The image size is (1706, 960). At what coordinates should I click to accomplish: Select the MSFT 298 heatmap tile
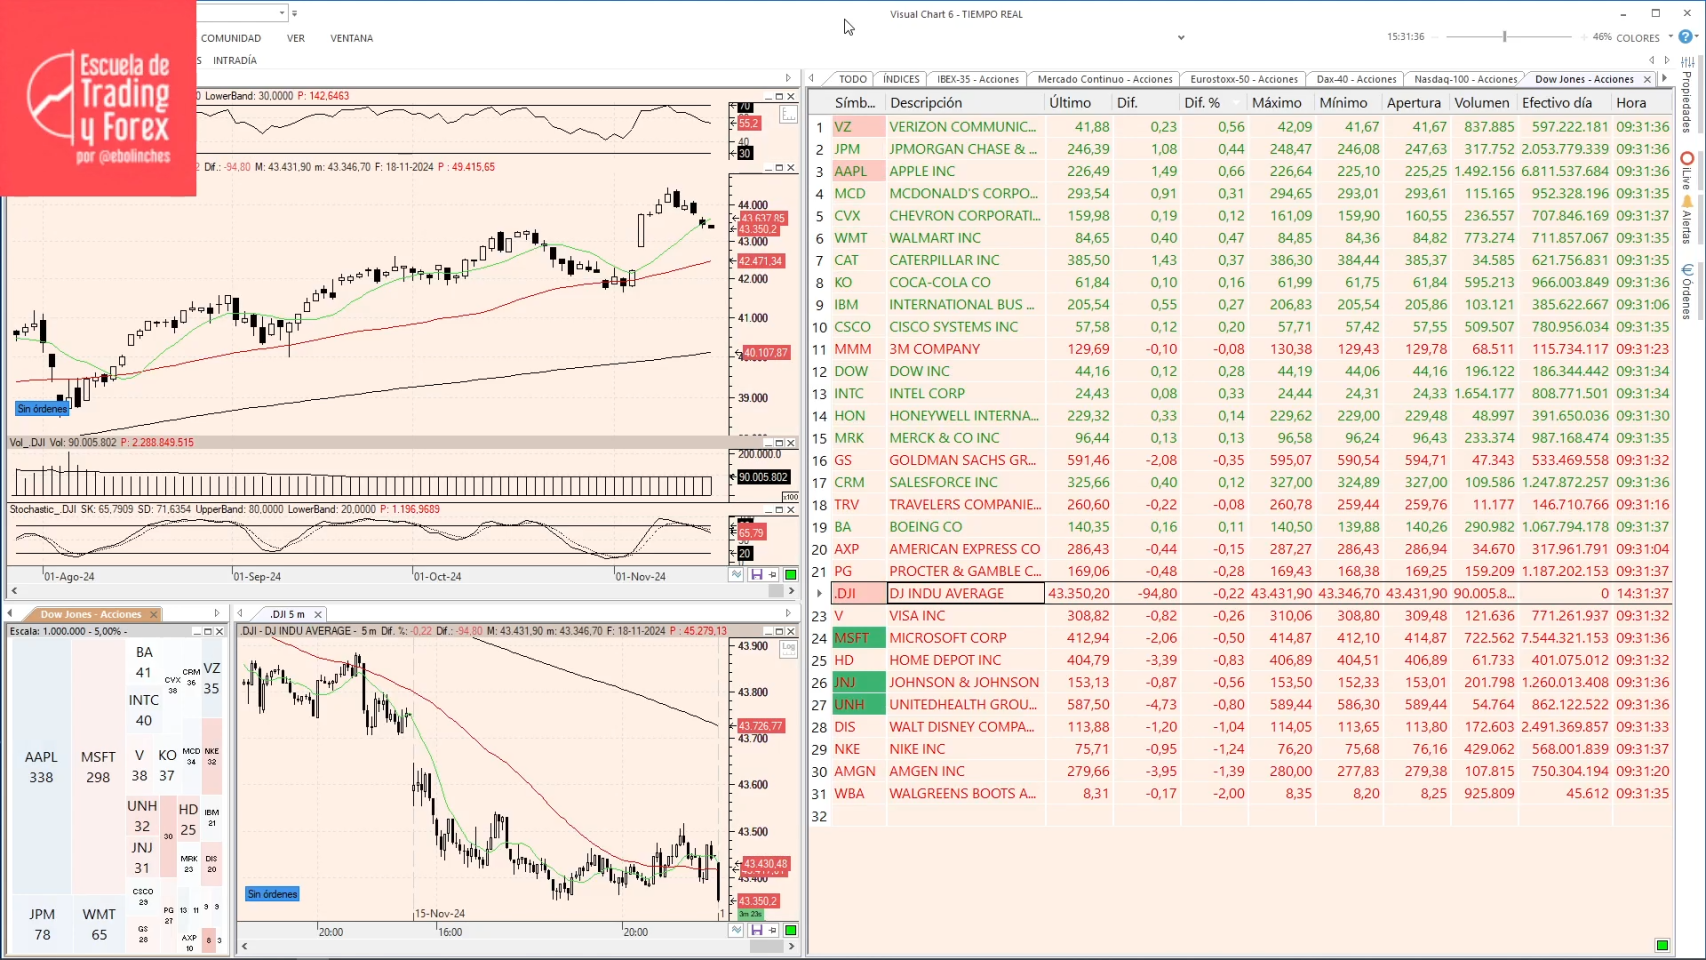point(98,767)
